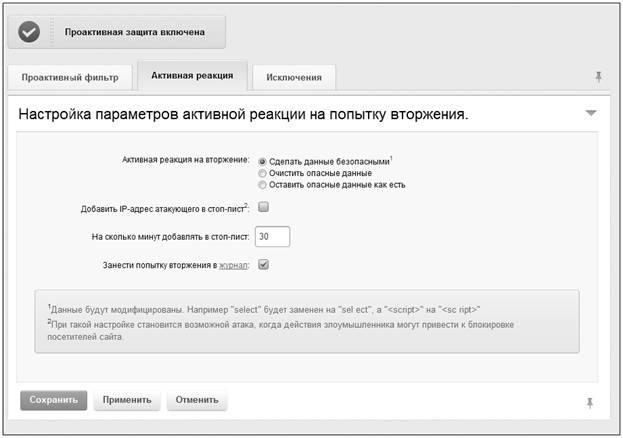Click the 'Применить' button
623x438 pixels.
click(x=127, y=401)
